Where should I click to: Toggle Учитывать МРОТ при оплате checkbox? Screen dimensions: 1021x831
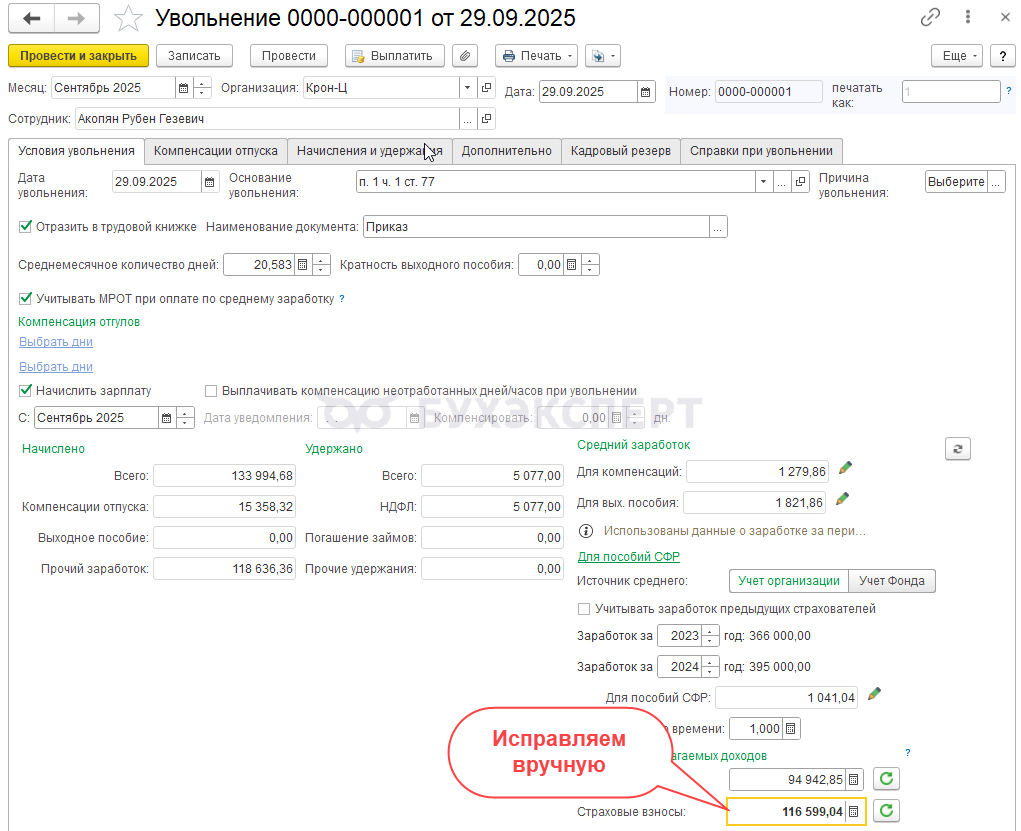click(26, 298)
